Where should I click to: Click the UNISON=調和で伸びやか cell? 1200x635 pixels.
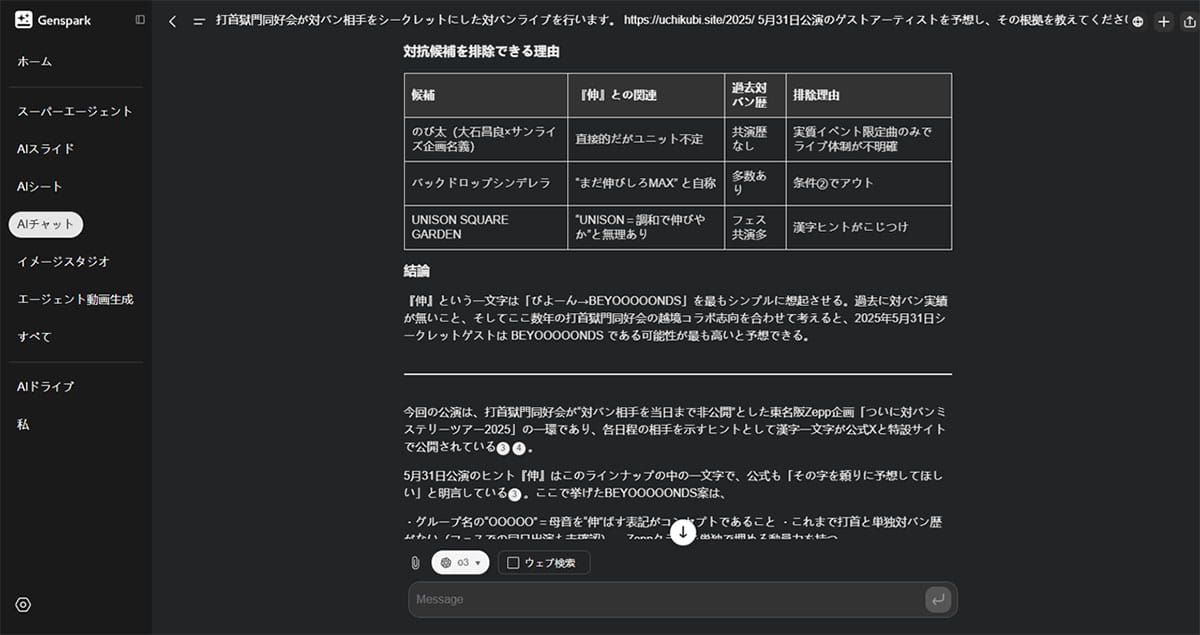coord(646,227)
